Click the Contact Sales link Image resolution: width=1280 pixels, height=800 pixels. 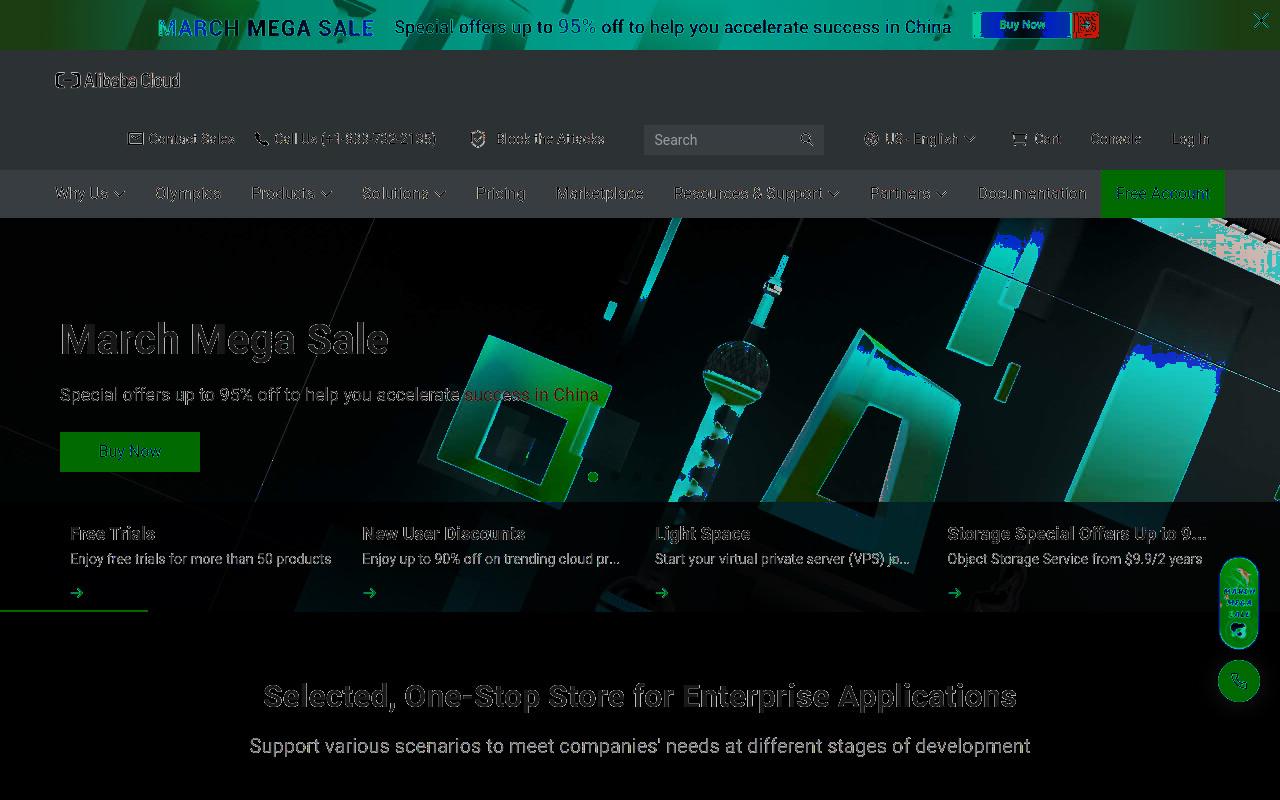191,139
